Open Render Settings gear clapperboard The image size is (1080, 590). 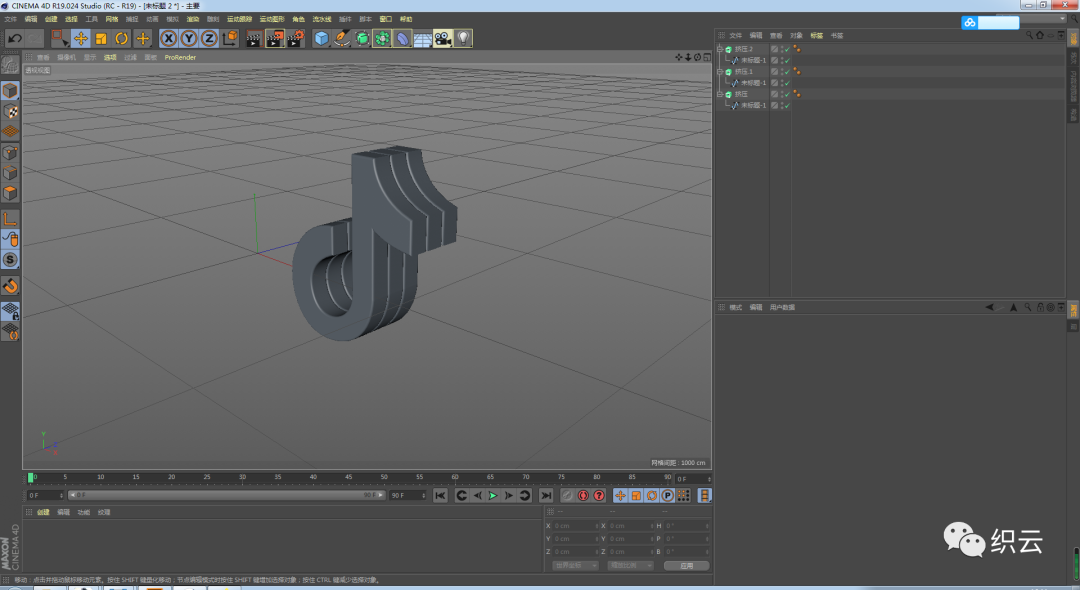[296, 39]
